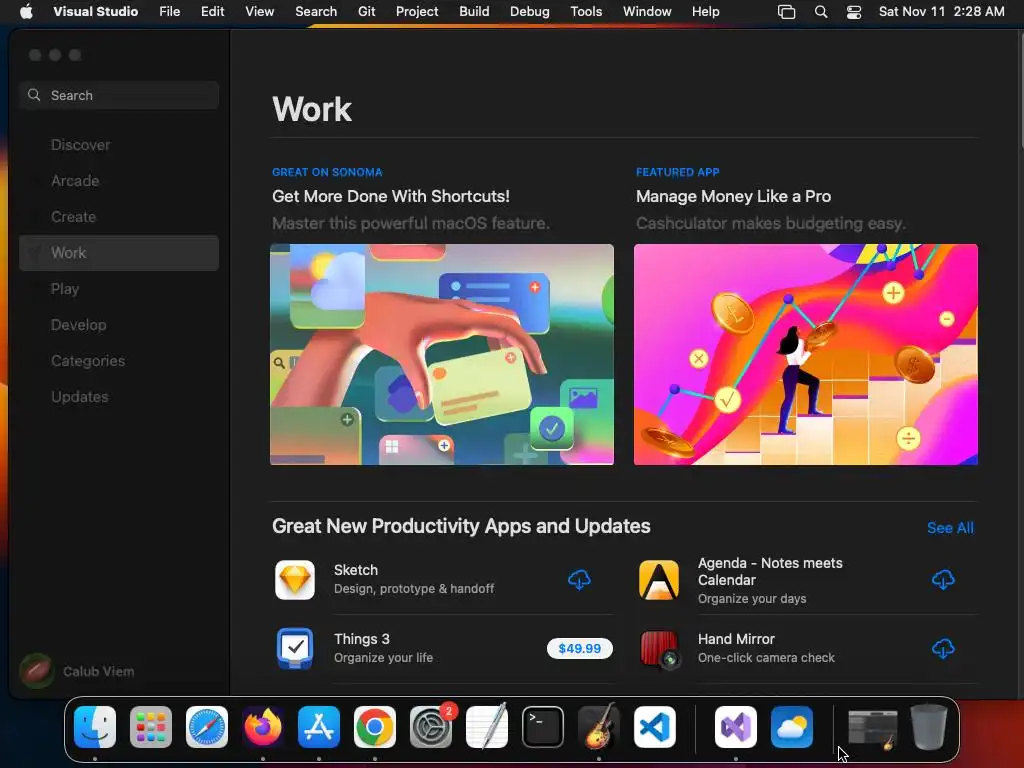Open System Settings from the Dock

click(431, 727)
